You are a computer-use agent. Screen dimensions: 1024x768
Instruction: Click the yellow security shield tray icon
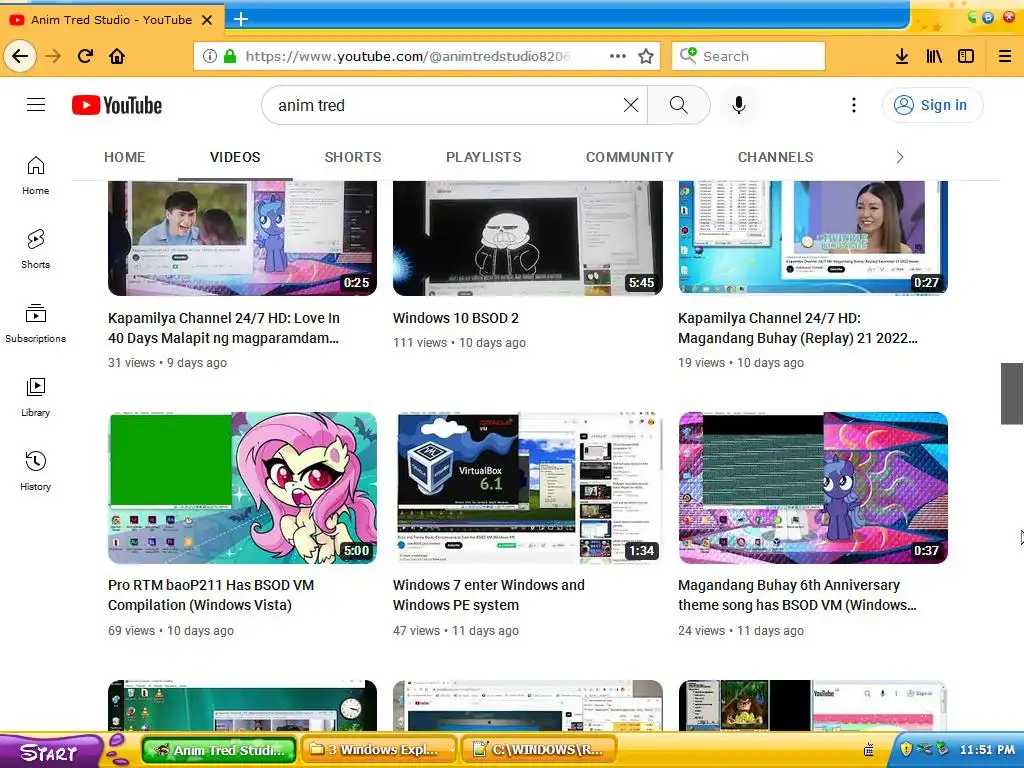906,749
